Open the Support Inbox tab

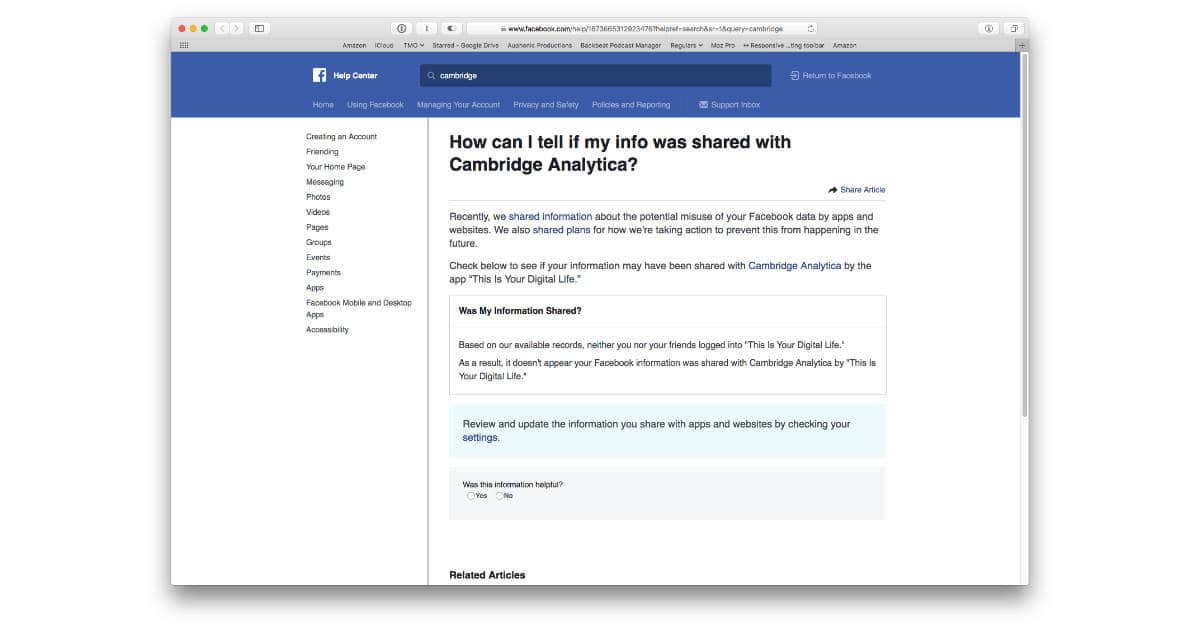point(729,104)
